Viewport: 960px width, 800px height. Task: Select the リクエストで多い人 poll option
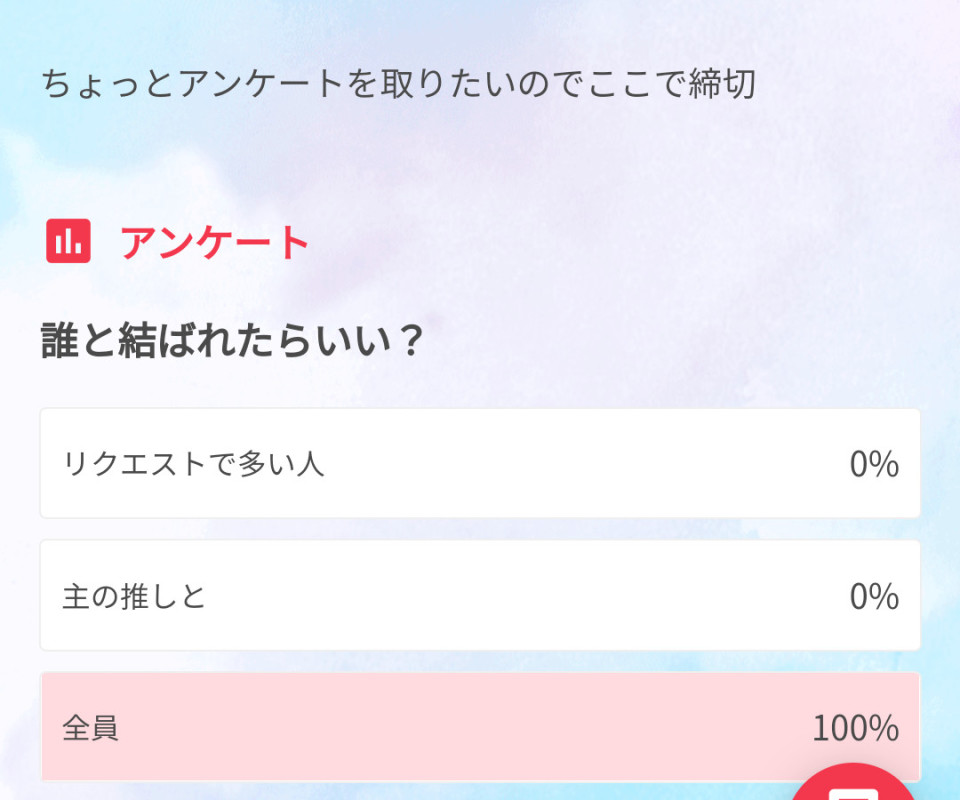[480, 463]
